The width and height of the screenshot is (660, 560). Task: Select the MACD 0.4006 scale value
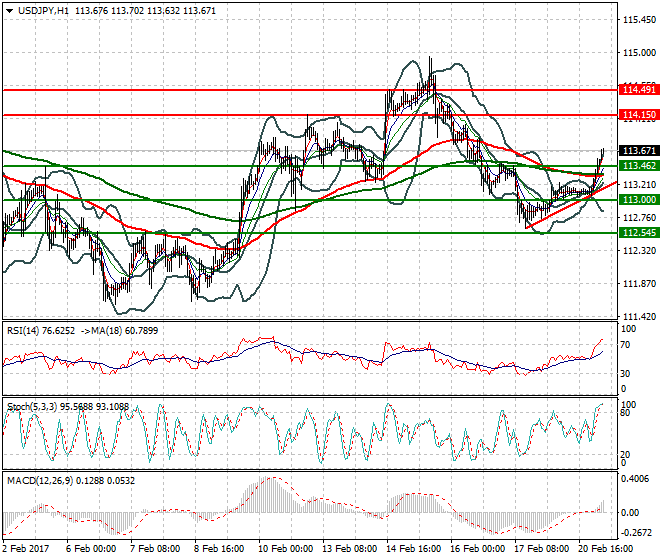pos(635,479)
